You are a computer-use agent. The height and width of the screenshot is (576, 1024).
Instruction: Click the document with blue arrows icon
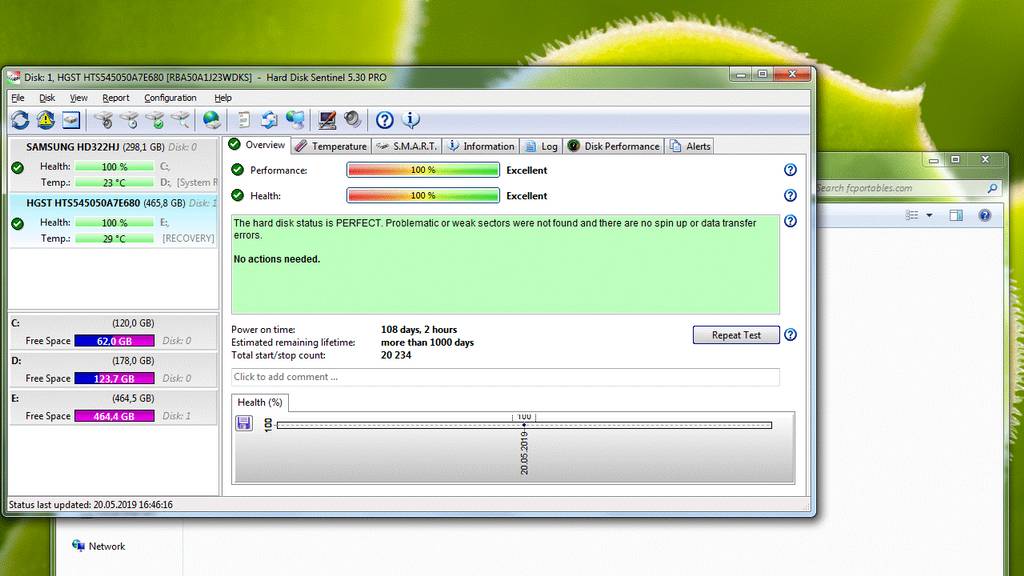pyautogui.click(x=269, y=120)
